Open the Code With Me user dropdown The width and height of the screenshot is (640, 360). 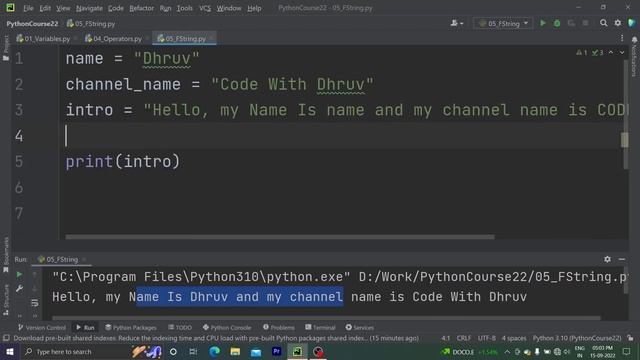point(457,23)
